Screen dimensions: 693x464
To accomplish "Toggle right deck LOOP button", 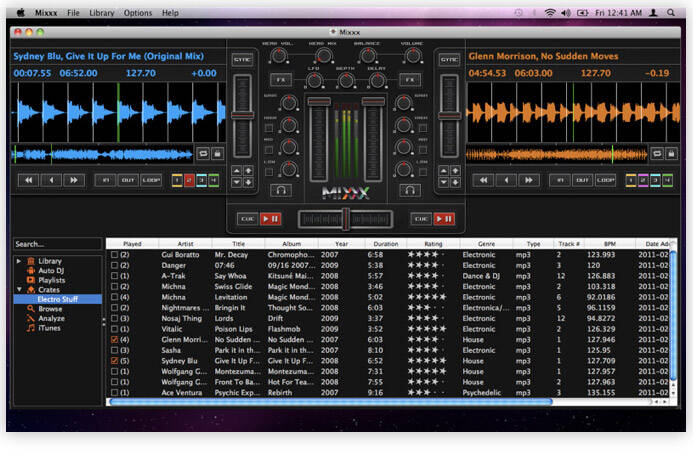I will point(605,180).
